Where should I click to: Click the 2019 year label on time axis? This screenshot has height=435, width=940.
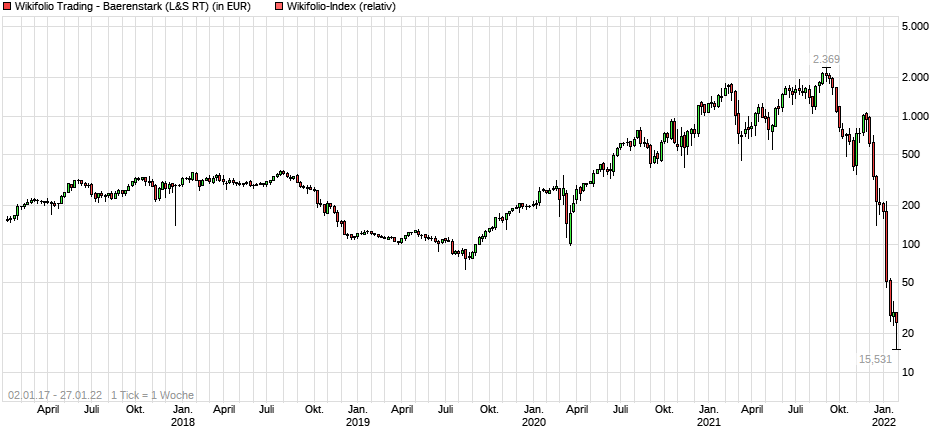(358, 422)
